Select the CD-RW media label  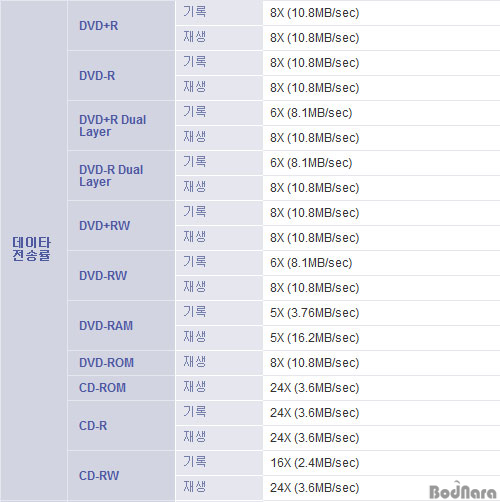(99, 476)
